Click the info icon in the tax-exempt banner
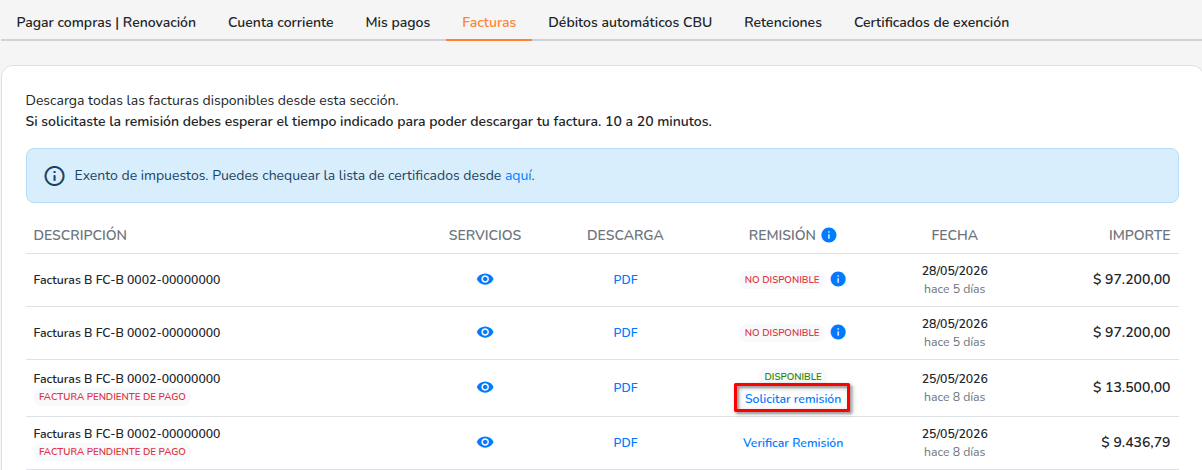The height and width of the screenshot is (470, 1202). (55, 176)
